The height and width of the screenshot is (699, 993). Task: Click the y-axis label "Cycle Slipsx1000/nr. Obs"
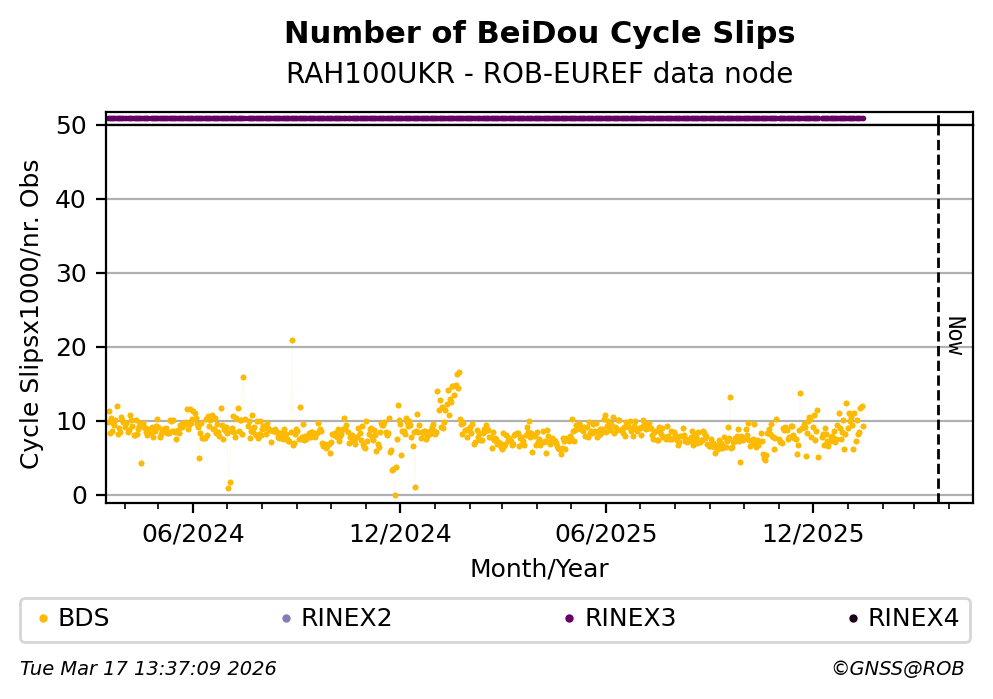[31, 314]
